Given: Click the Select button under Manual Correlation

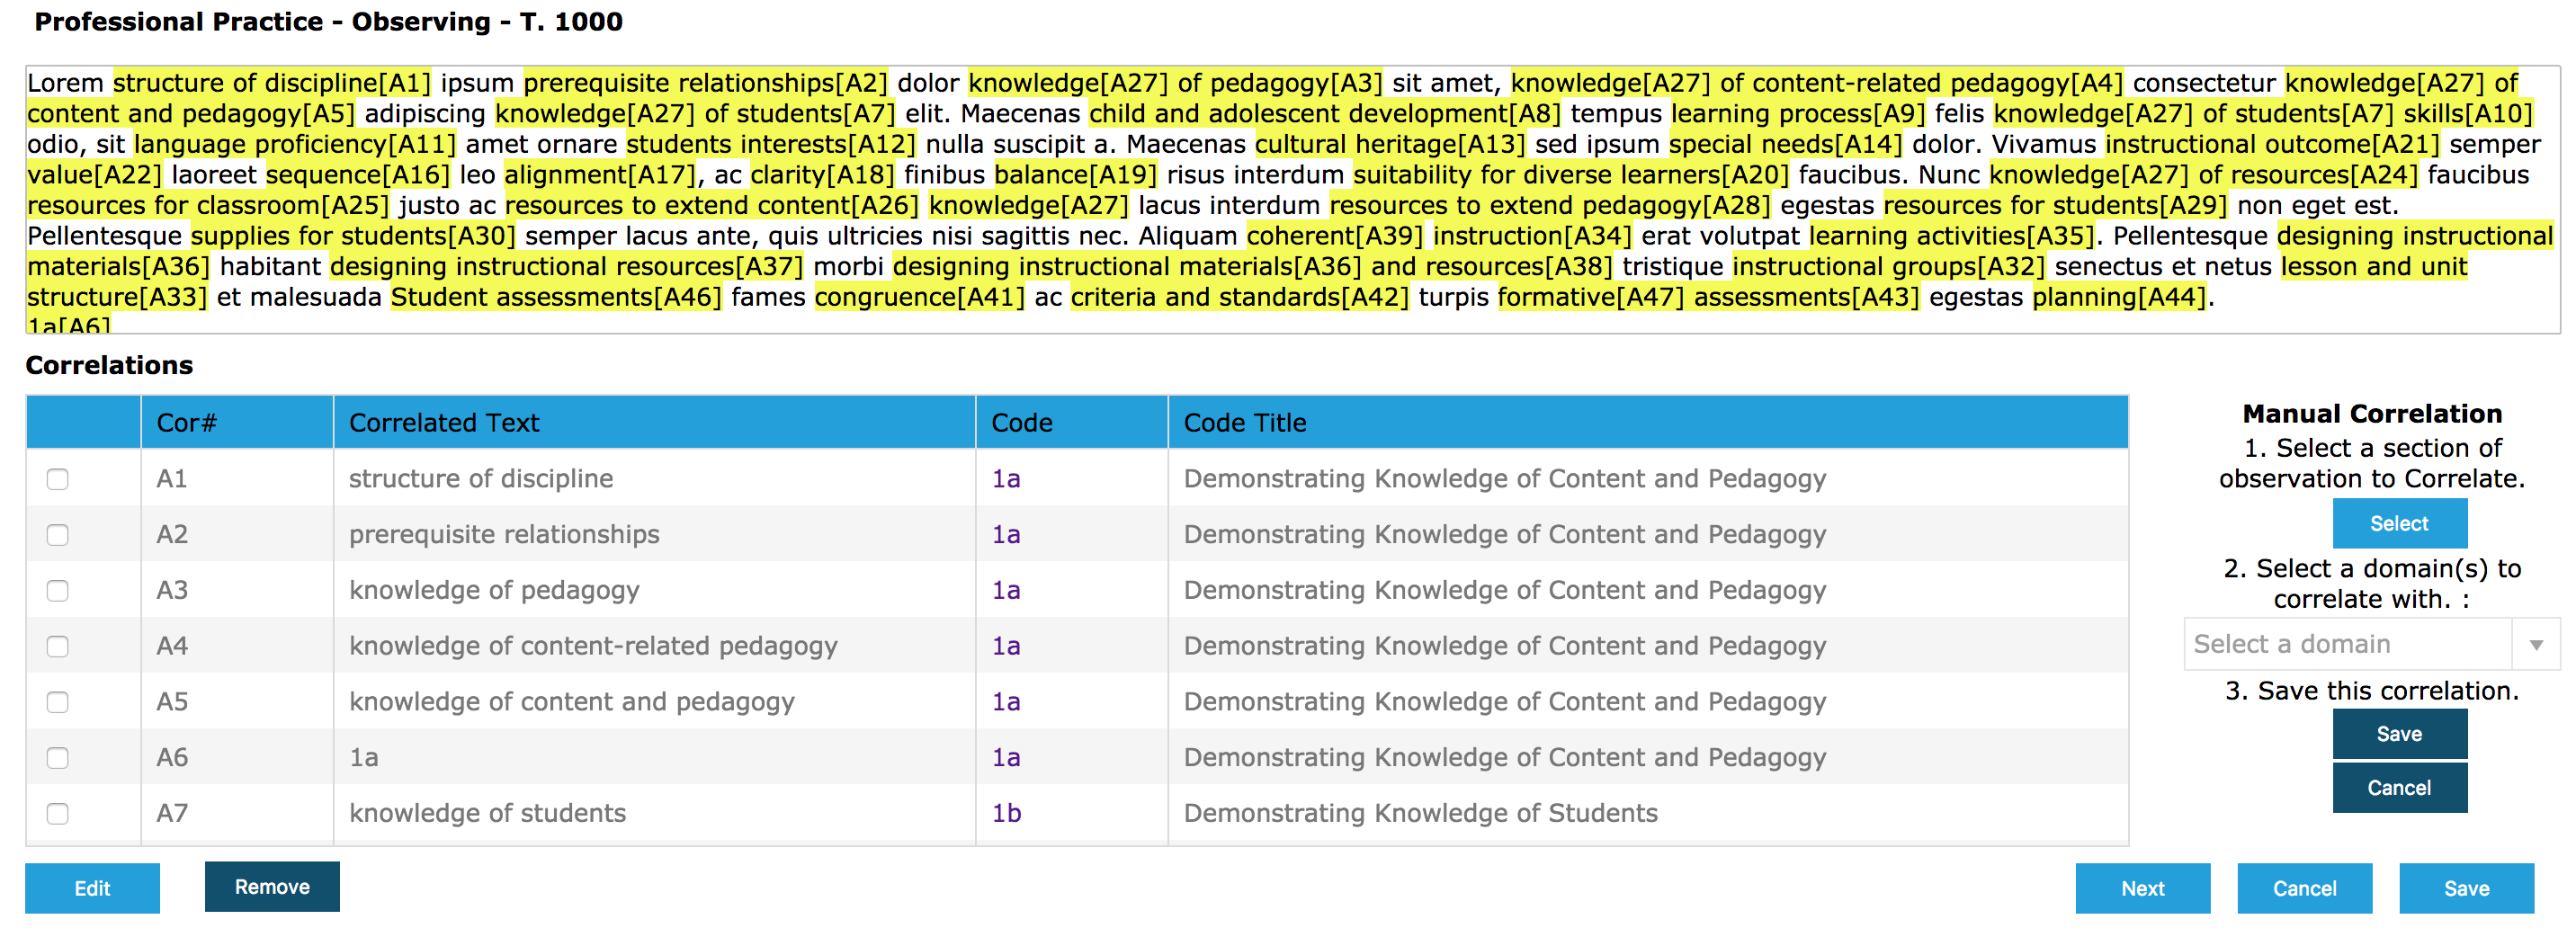Looking at the screenshot, I should (x=2399, y=523).
